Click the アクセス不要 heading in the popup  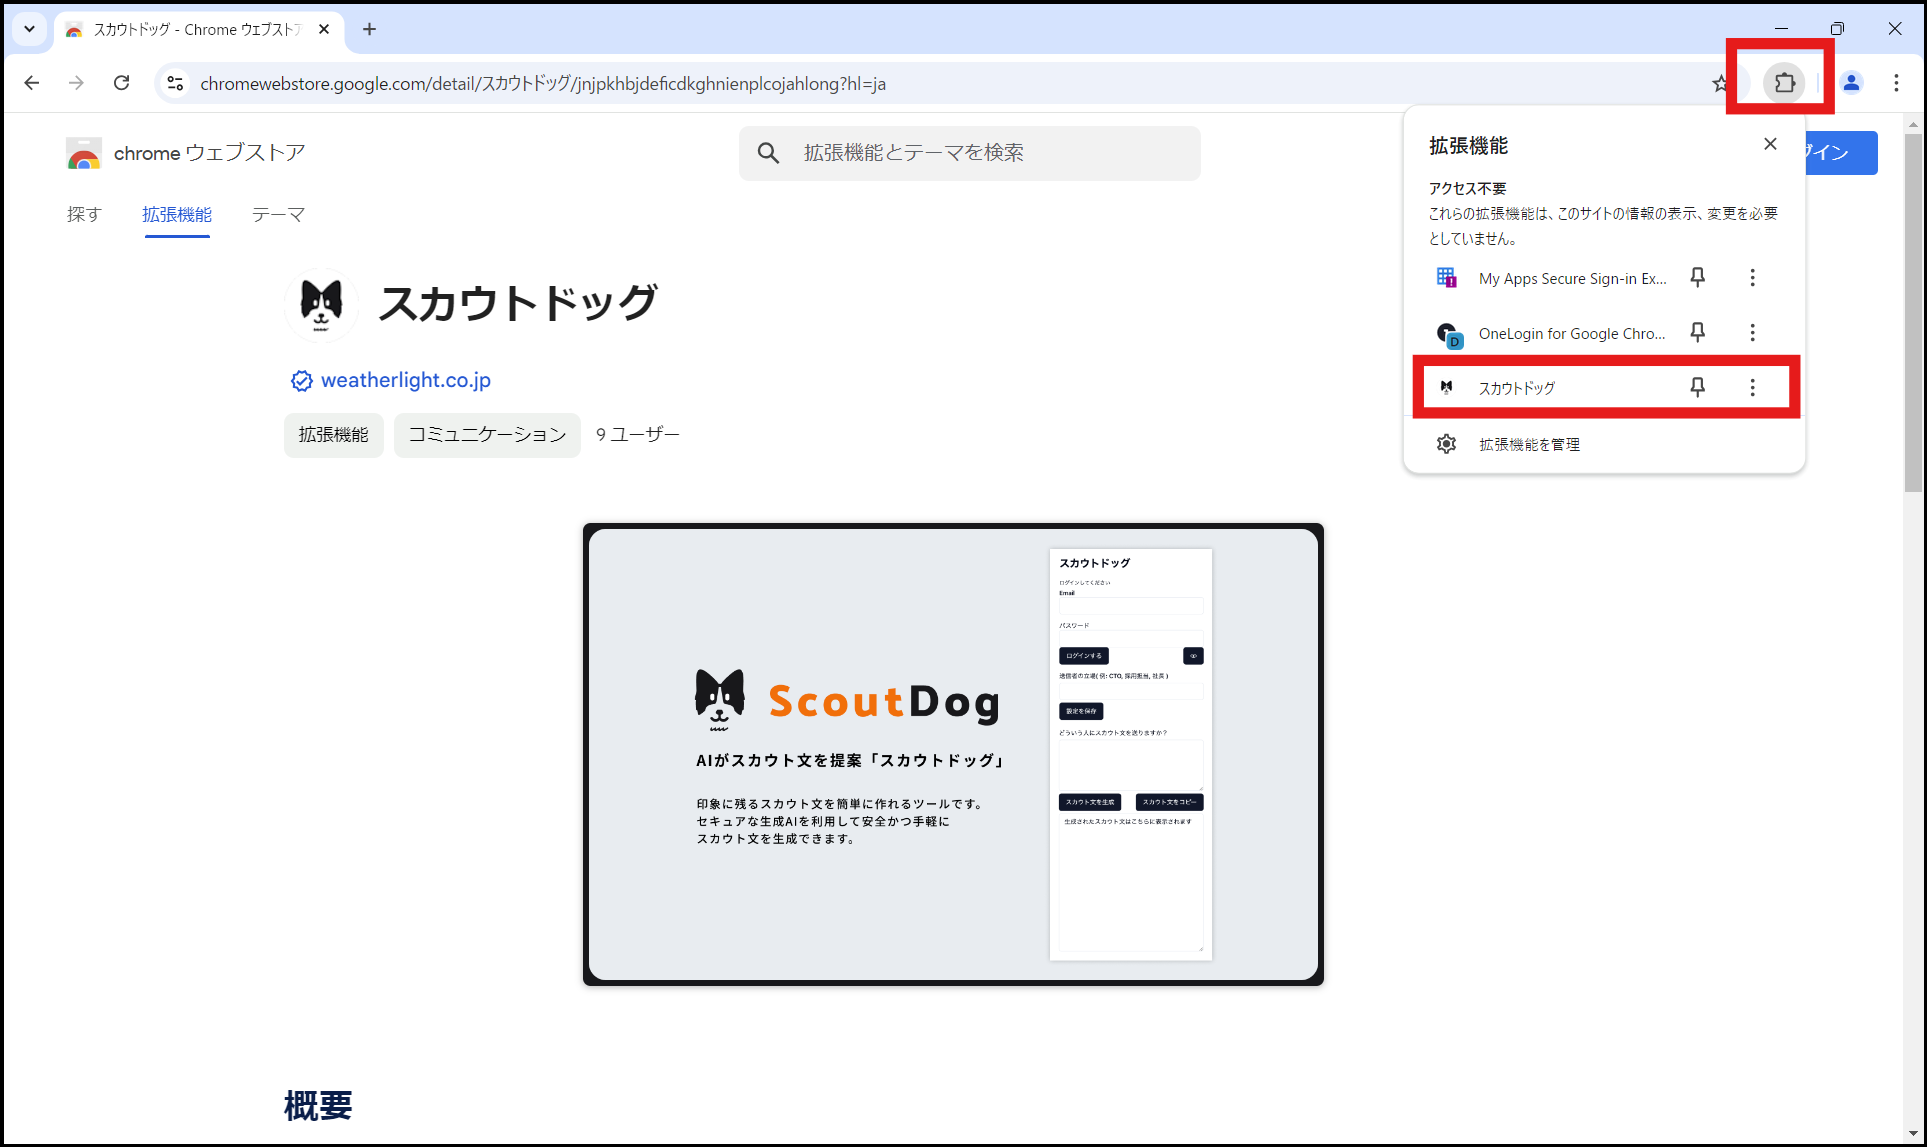tap(1467, 188)
